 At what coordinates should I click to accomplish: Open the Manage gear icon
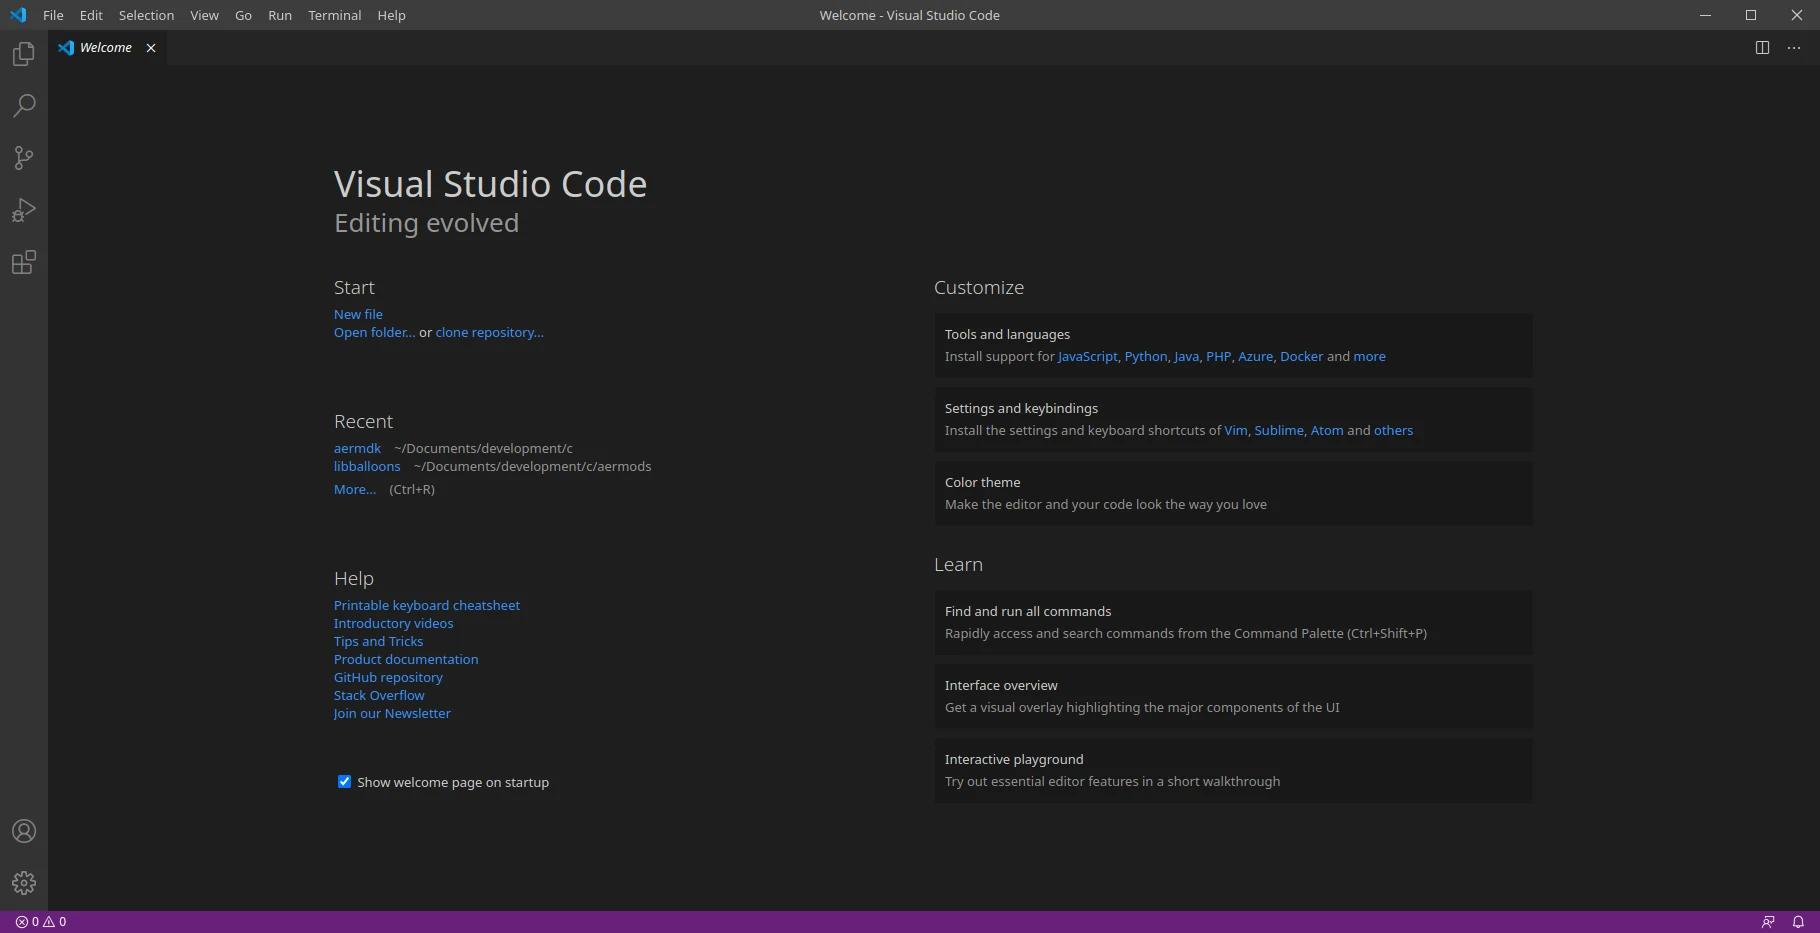coord(24,883)
